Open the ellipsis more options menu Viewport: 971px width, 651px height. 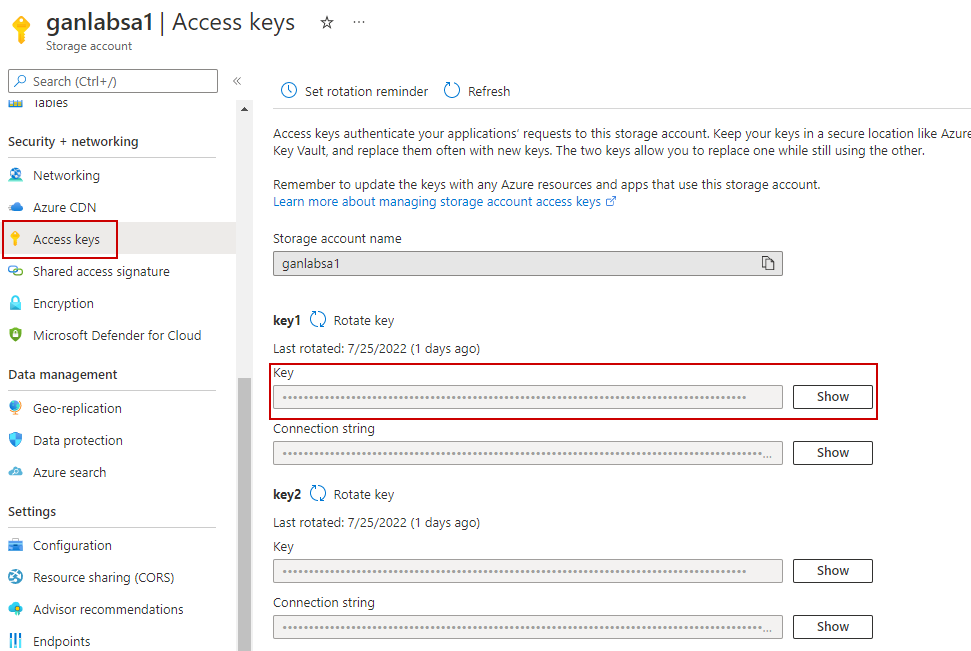coord(359,22)
